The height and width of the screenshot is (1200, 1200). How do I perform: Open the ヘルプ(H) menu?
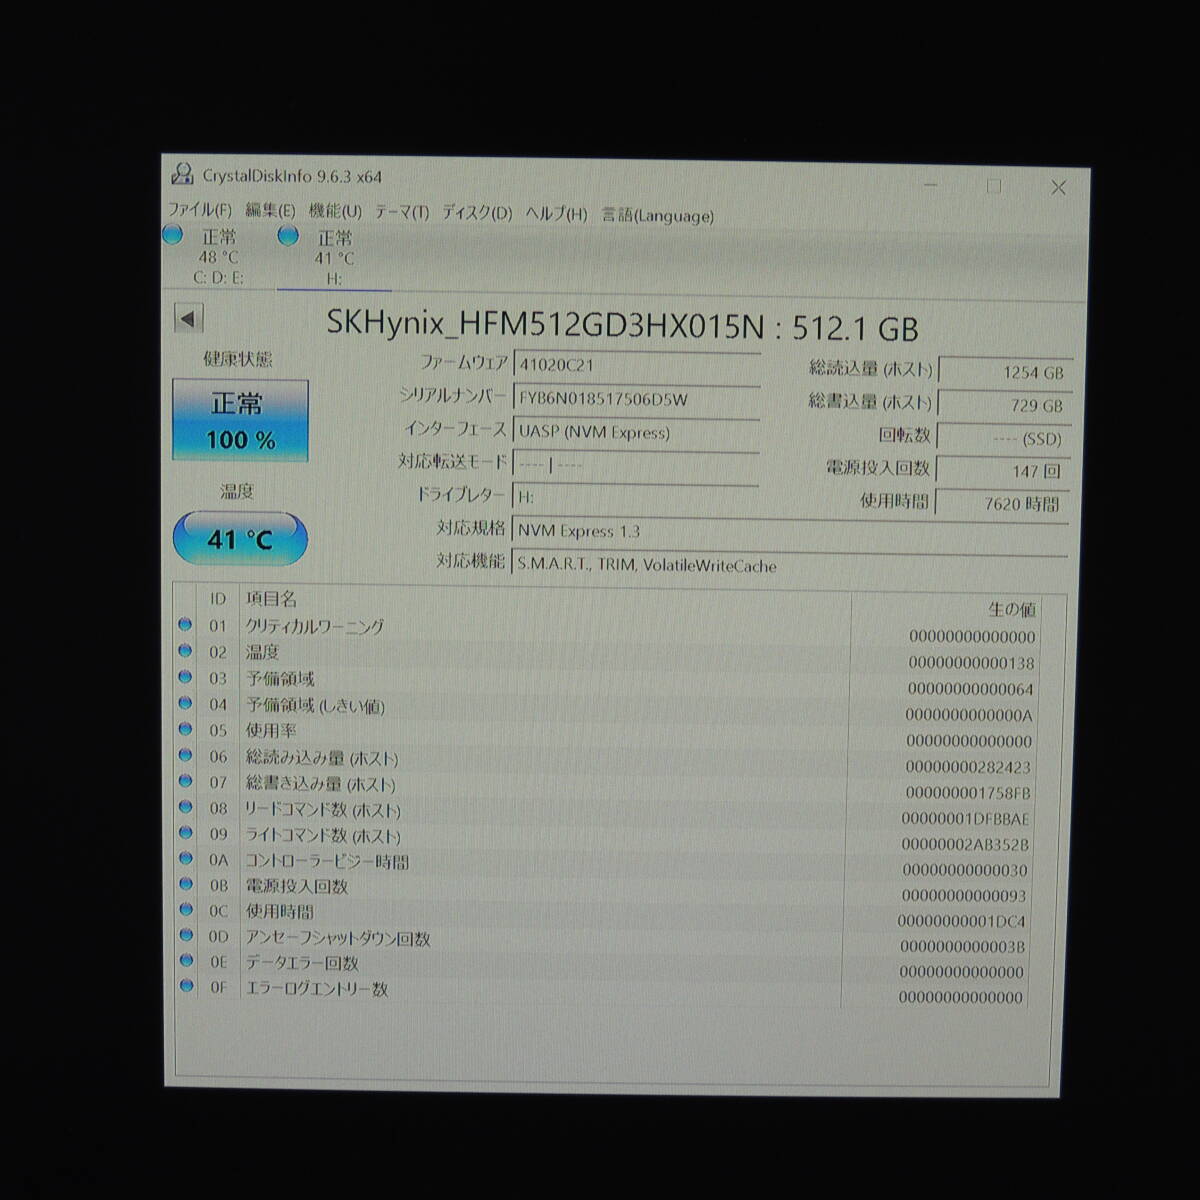click(x=556, y=215)
